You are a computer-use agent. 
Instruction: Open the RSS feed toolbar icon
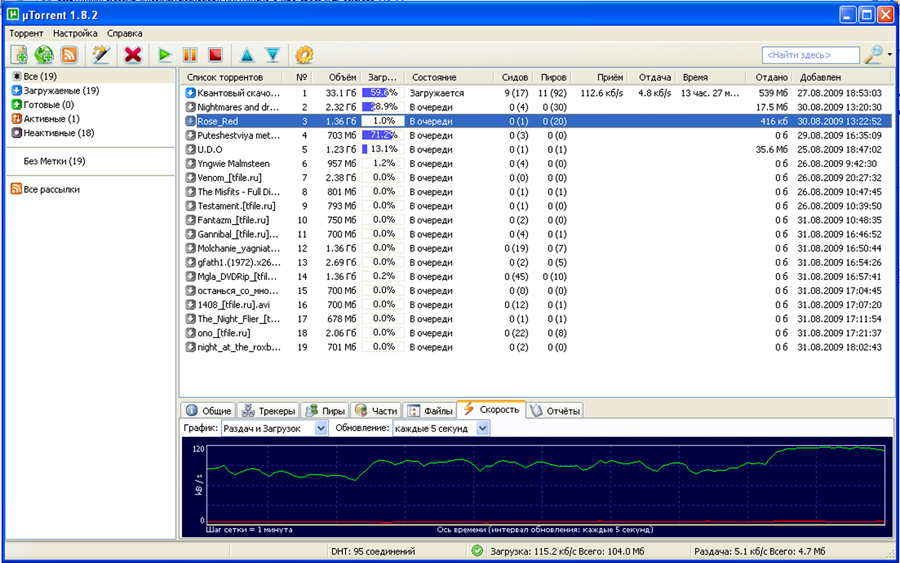pyautogui.click(x=69, y=55)
